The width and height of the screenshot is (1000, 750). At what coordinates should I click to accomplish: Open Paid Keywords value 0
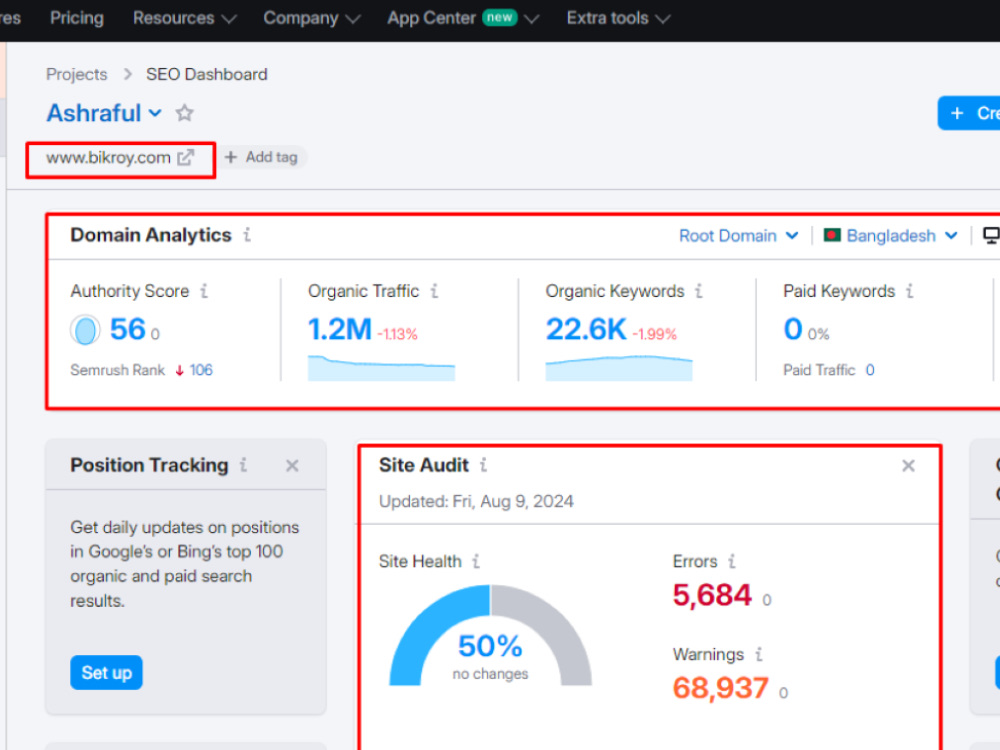(793, 330)
